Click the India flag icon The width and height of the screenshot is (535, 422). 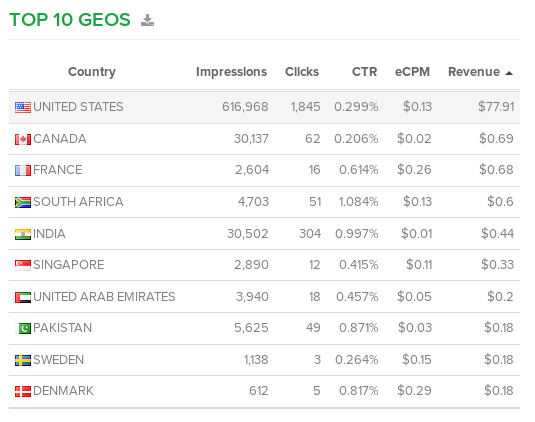23,234
